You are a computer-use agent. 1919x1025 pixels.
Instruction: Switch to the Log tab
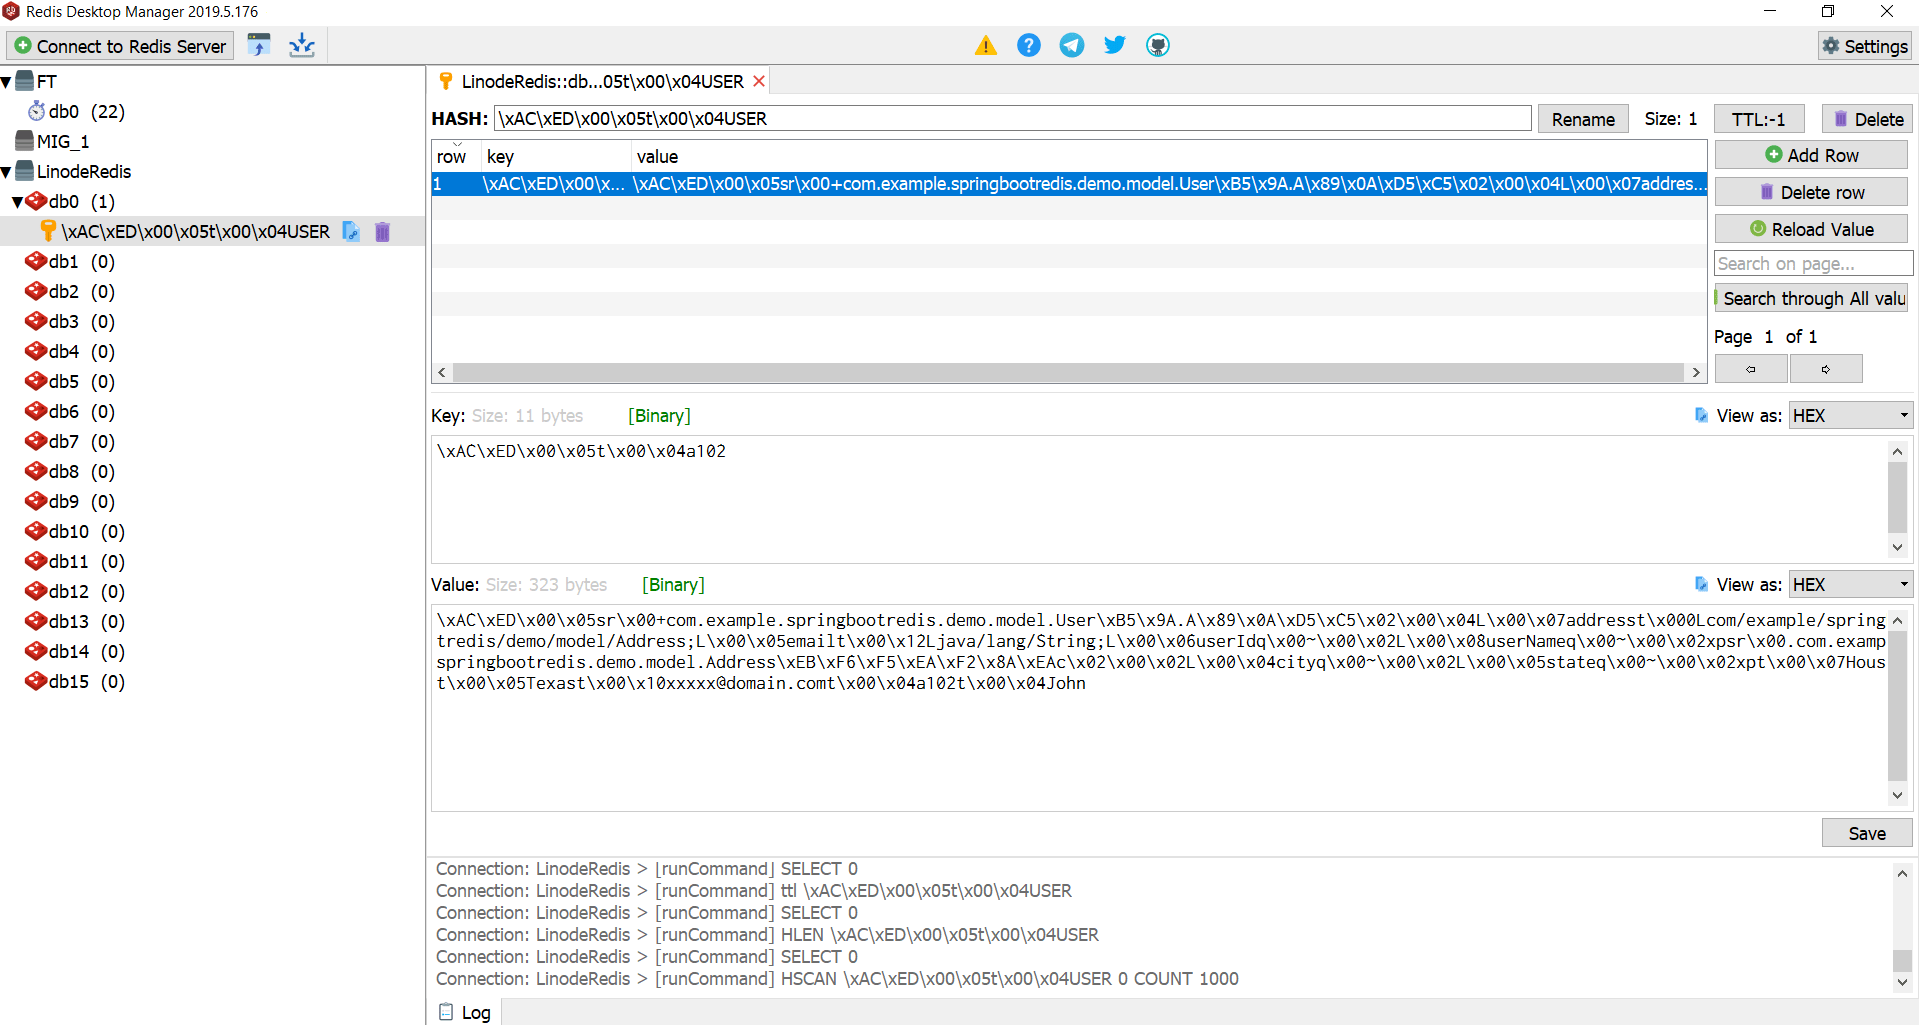click(465, 1012)
